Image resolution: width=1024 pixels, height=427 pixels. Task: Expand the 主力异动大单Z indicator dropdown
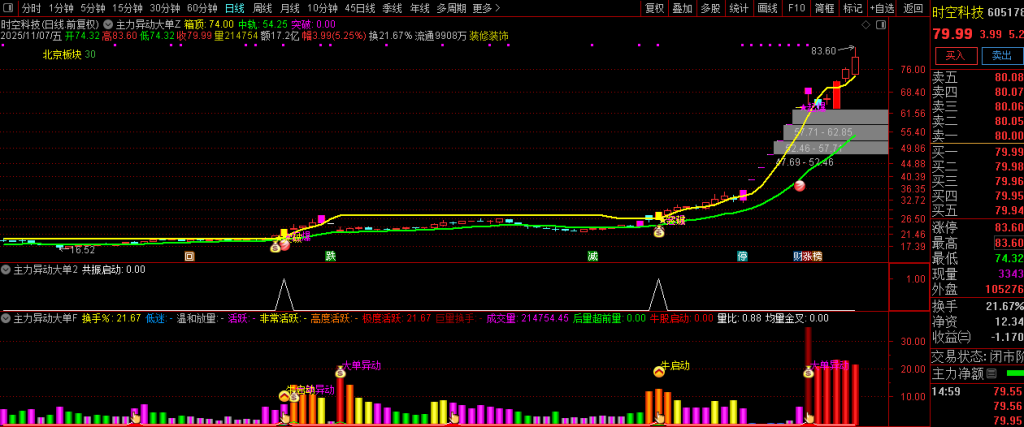click(x=110, y=24)
